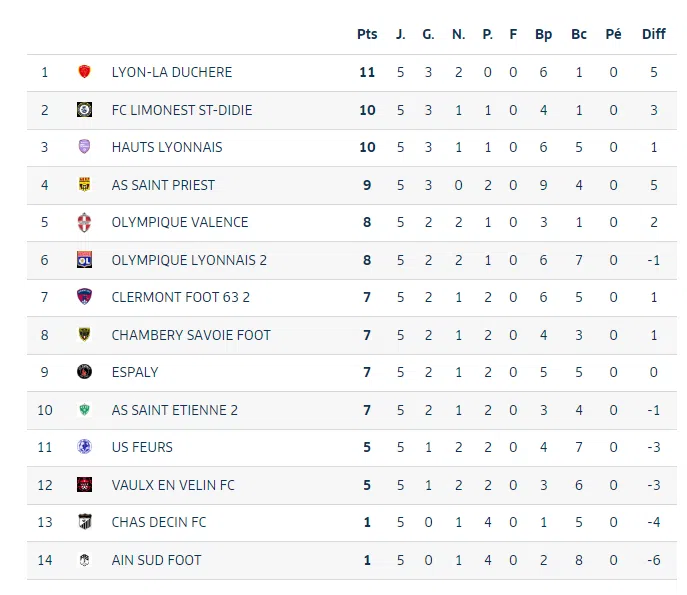Click the FC Limonest St-Didie logo
The height and width of the screenshot is (595, 687).
point(85,110)
